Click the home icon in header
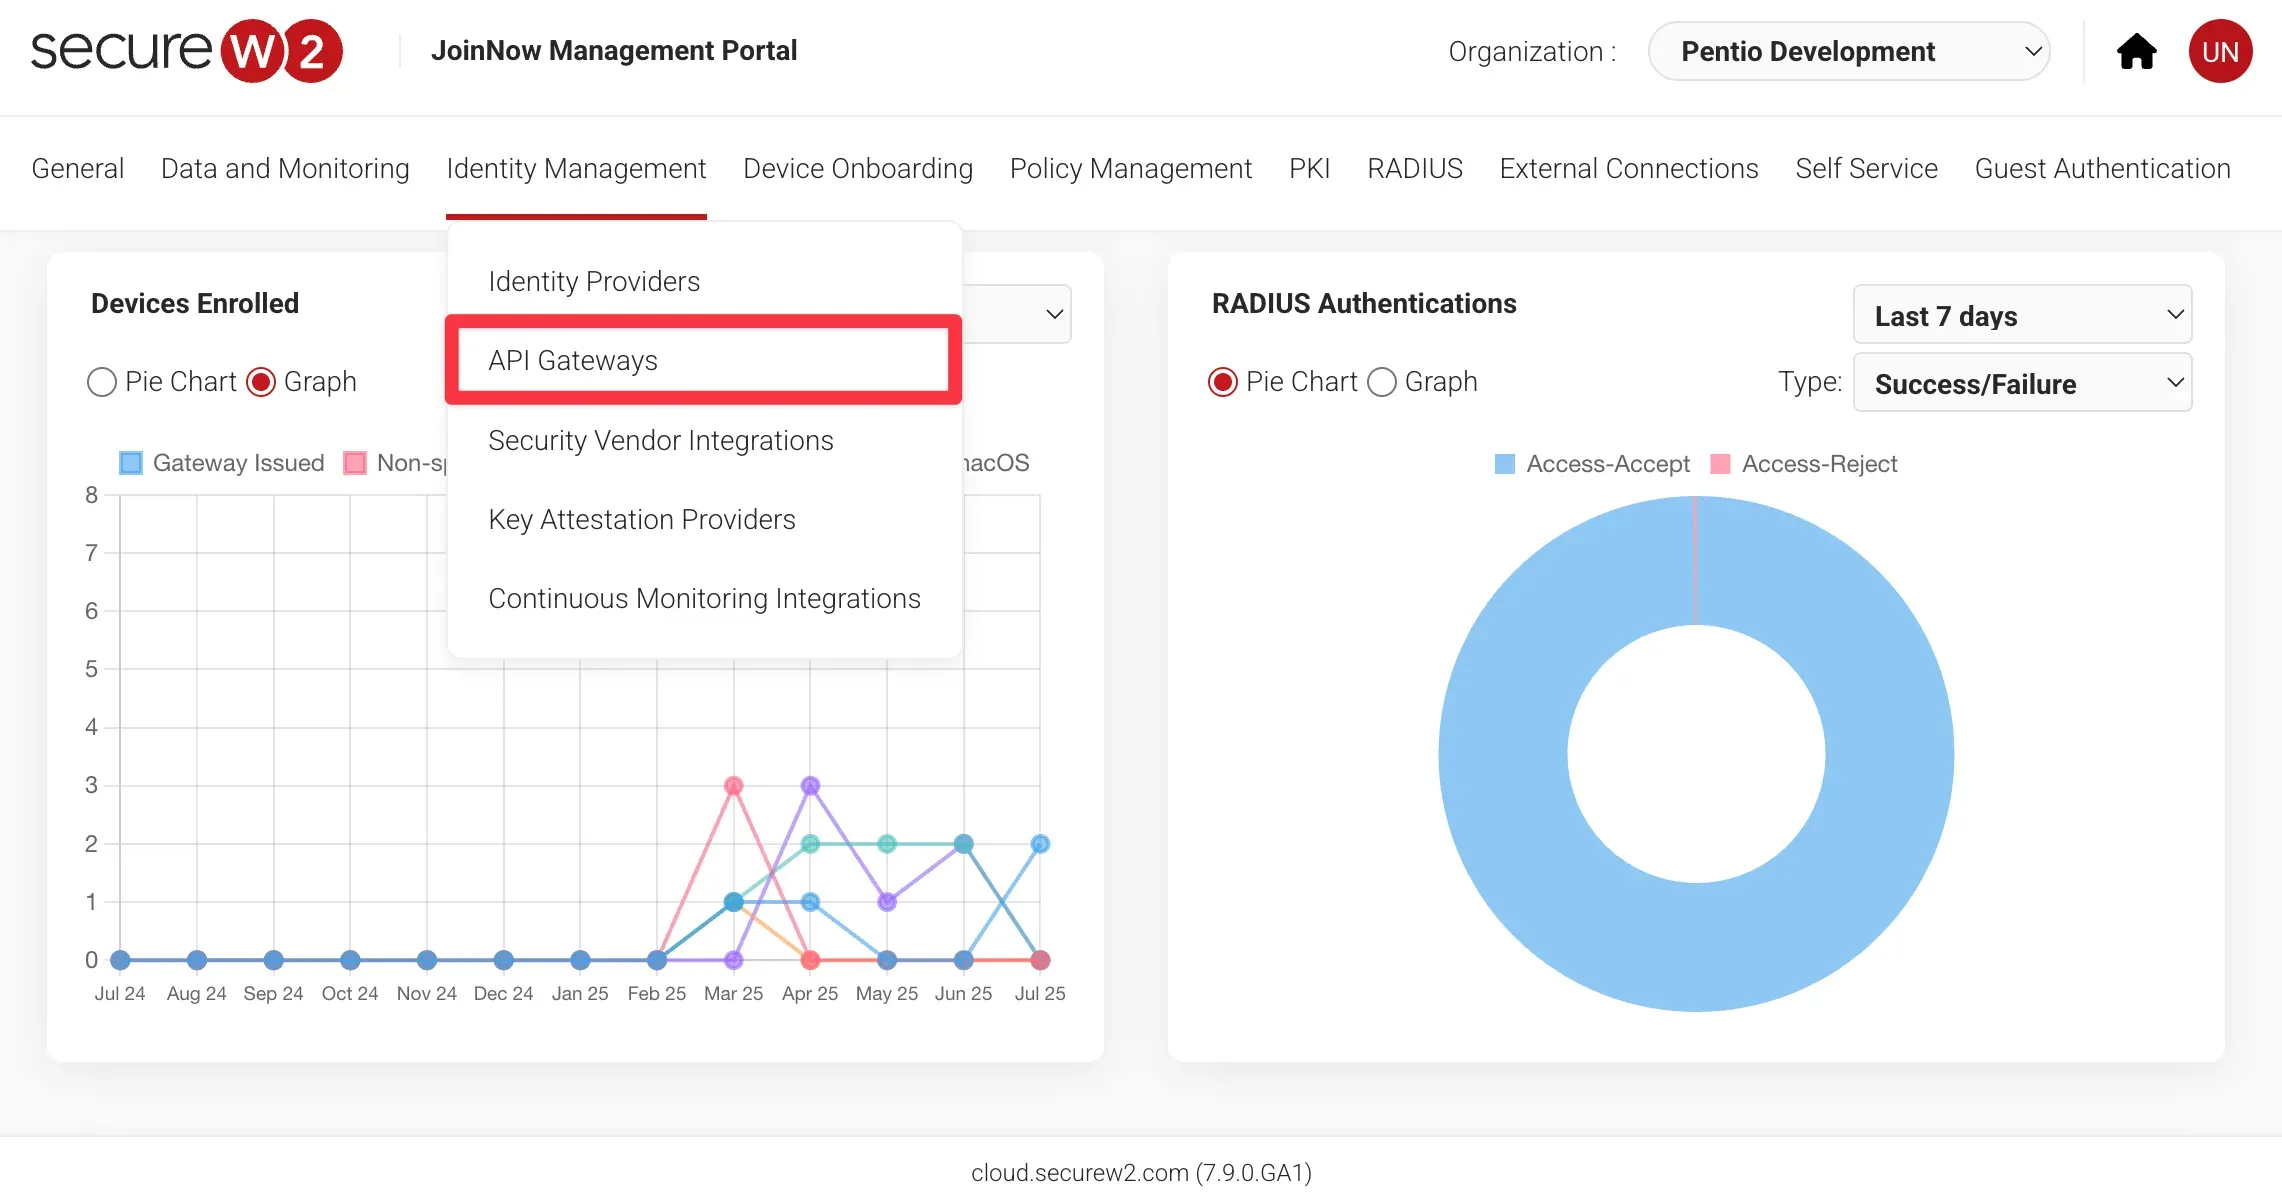The image size is (2282, 1201). click(2136, 51)
